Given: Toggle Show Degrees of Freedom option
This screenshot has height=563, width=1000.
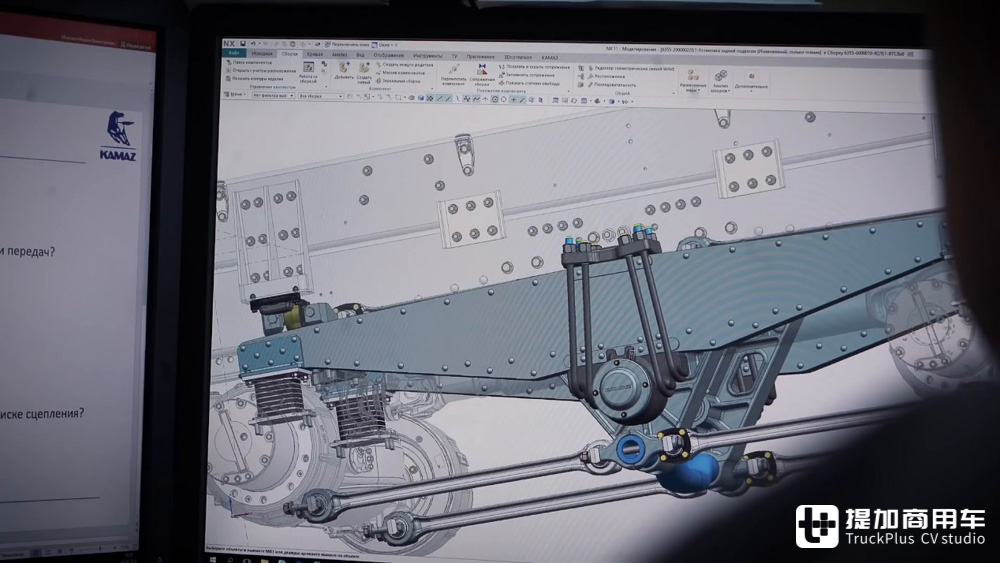Looking at the screenshot, I should click(532, 83).
